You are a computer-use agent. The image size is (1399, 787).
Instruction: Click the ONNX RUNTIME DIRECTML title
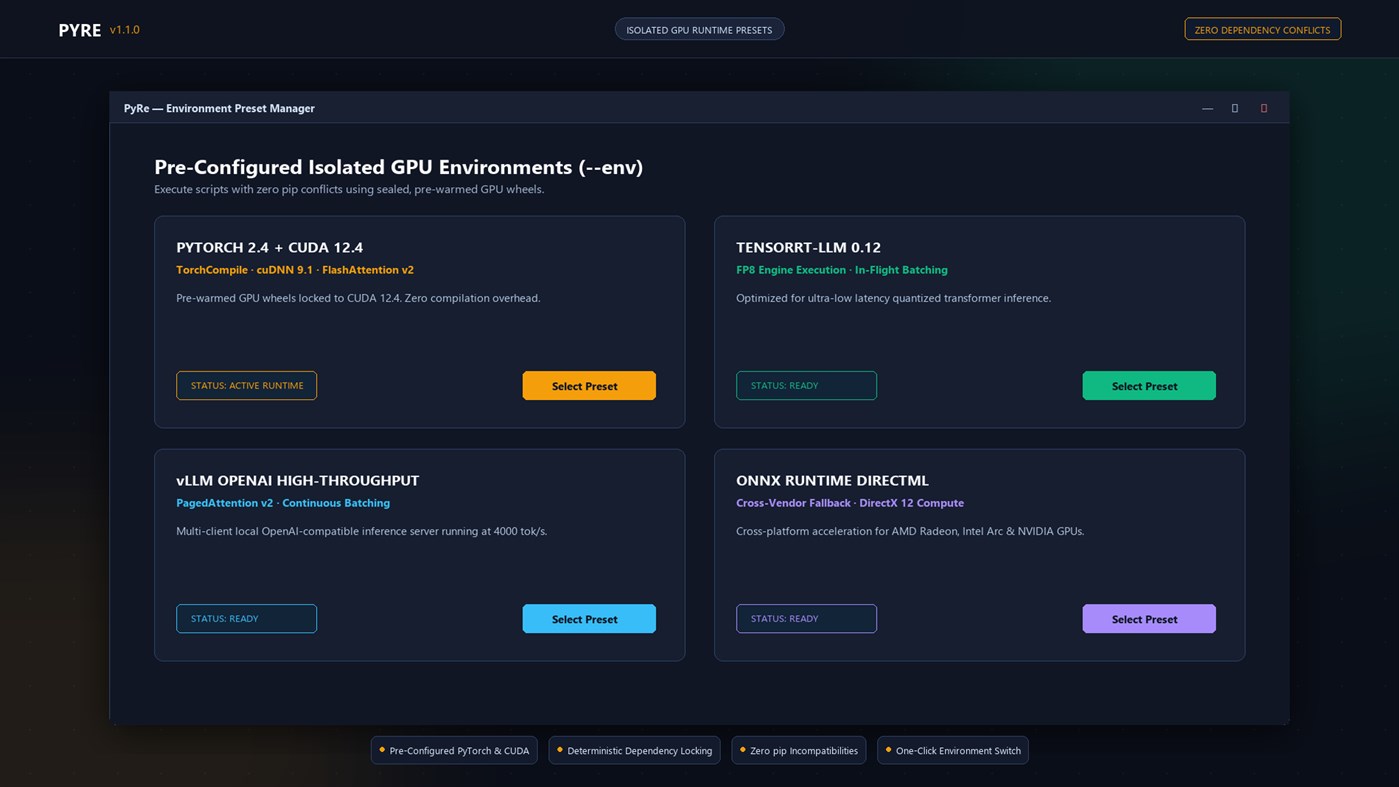click(x=832, y=481)
